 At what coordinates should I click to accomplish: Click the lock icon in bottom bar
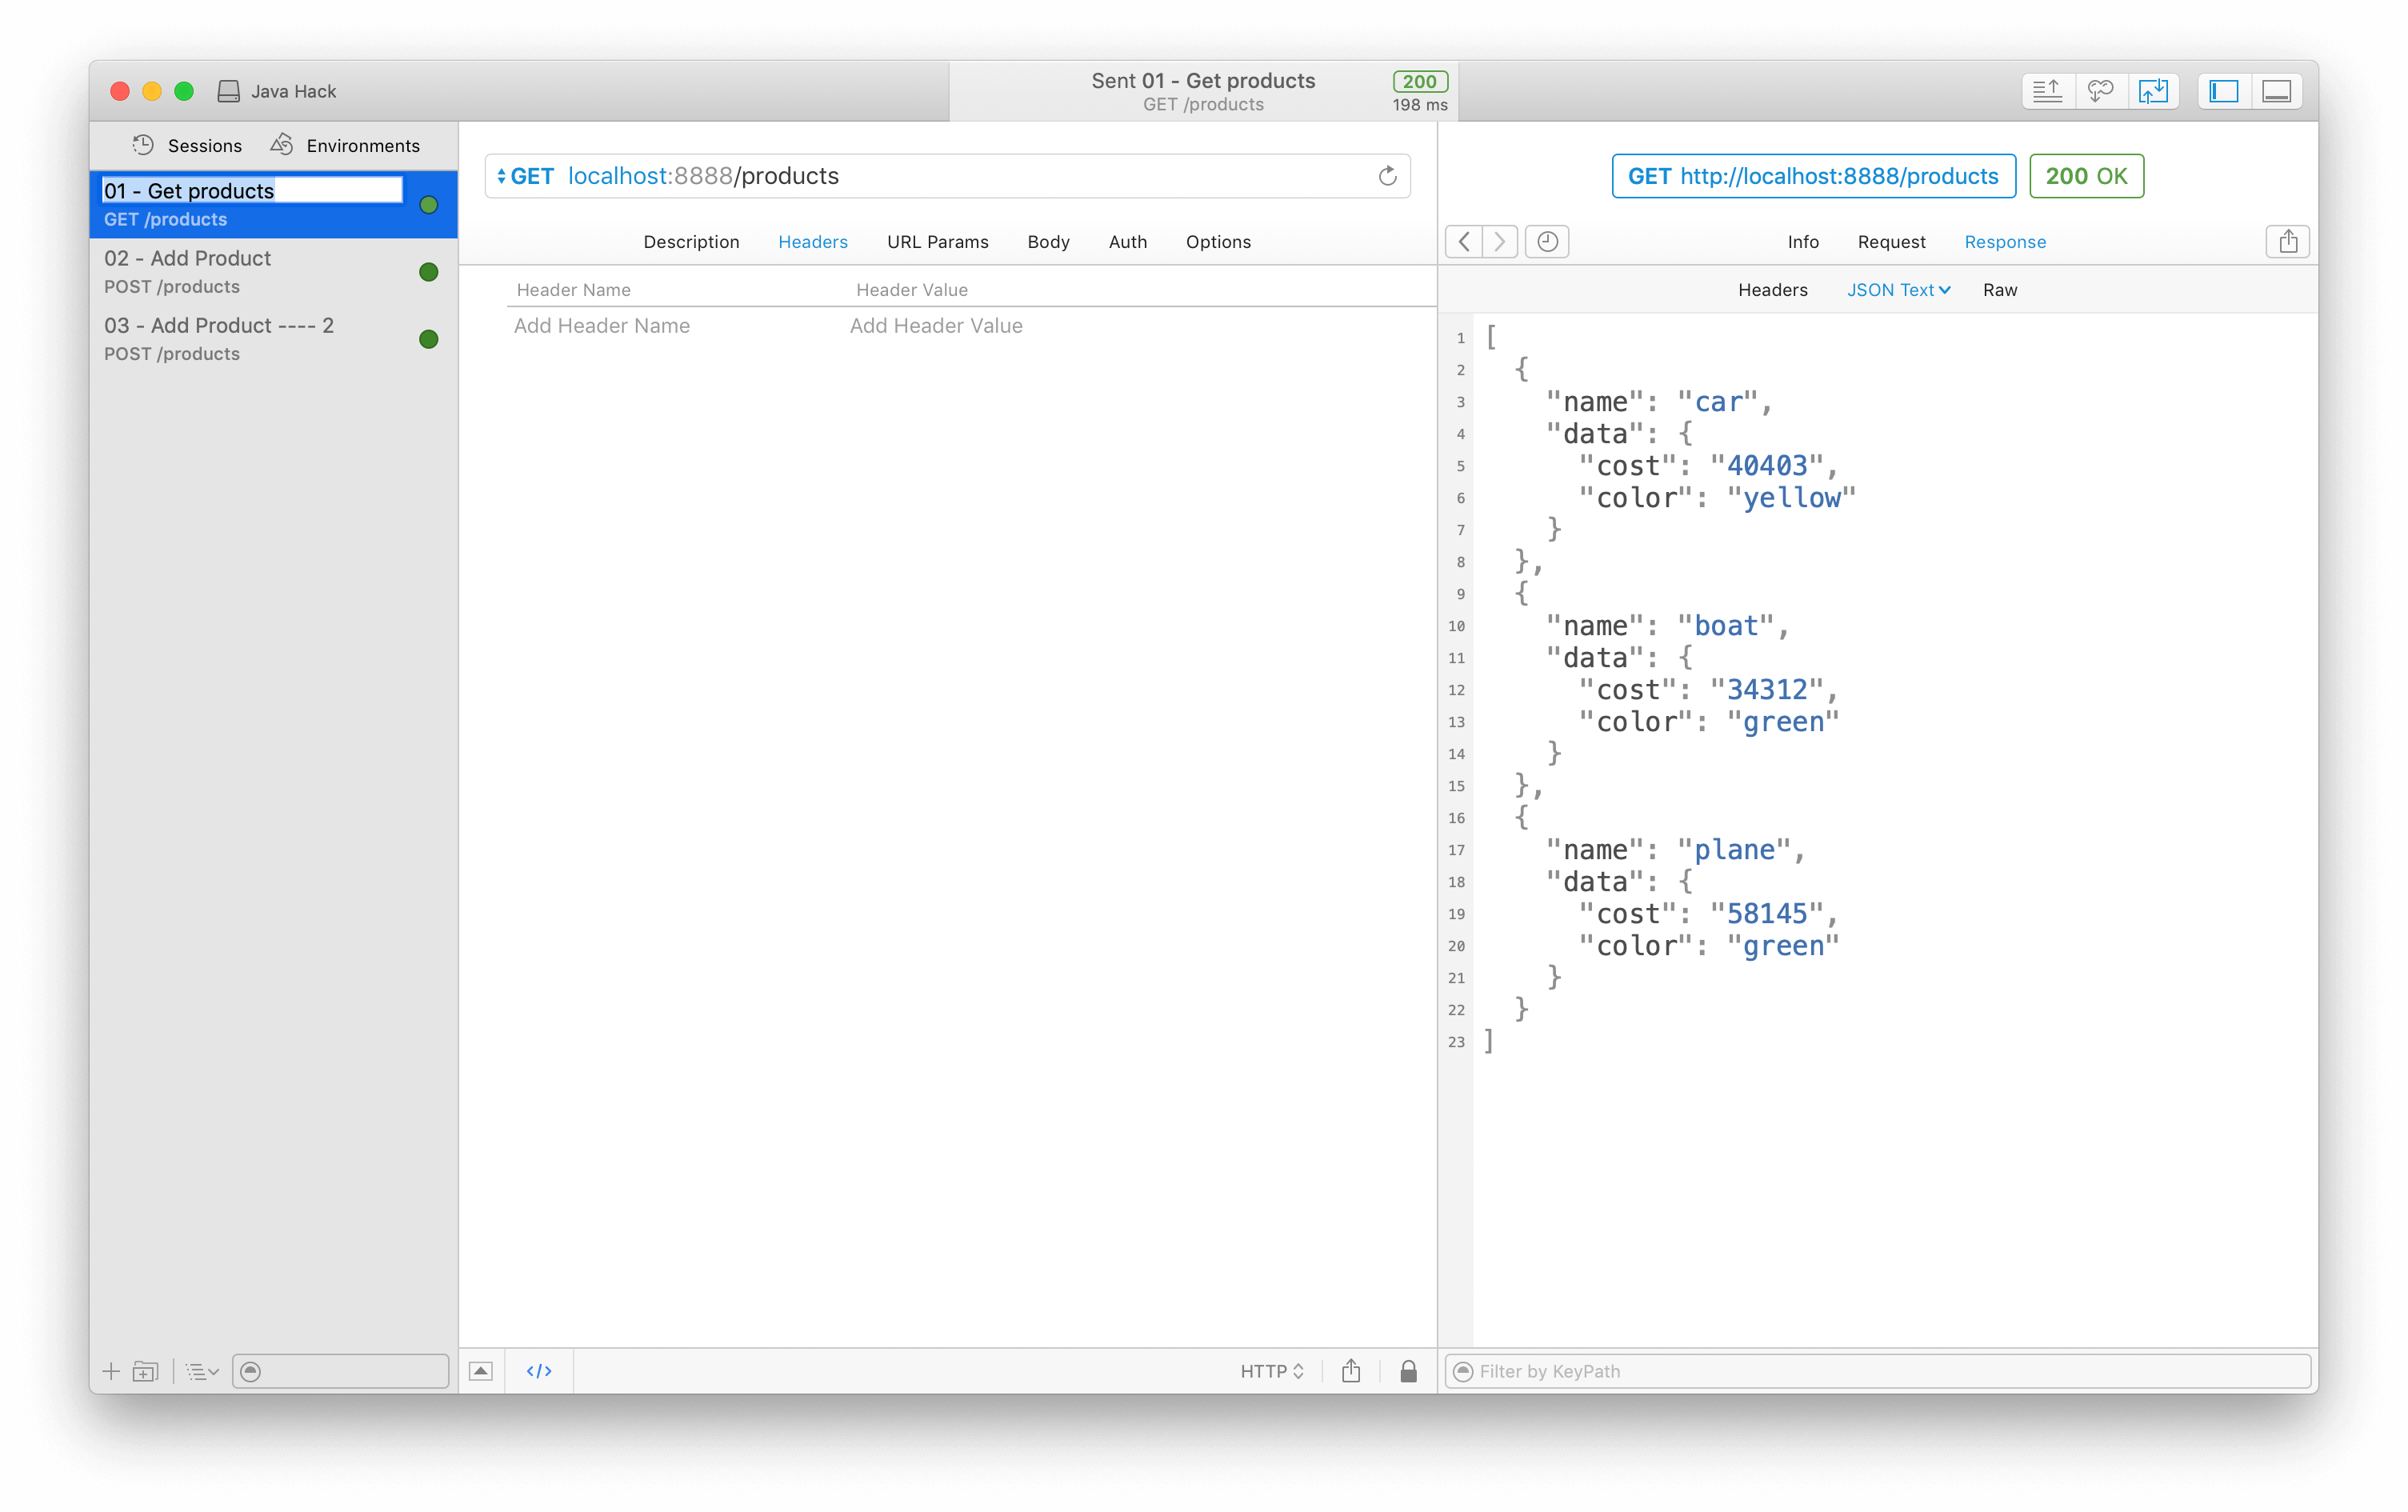click(x=1408, y=1371)
